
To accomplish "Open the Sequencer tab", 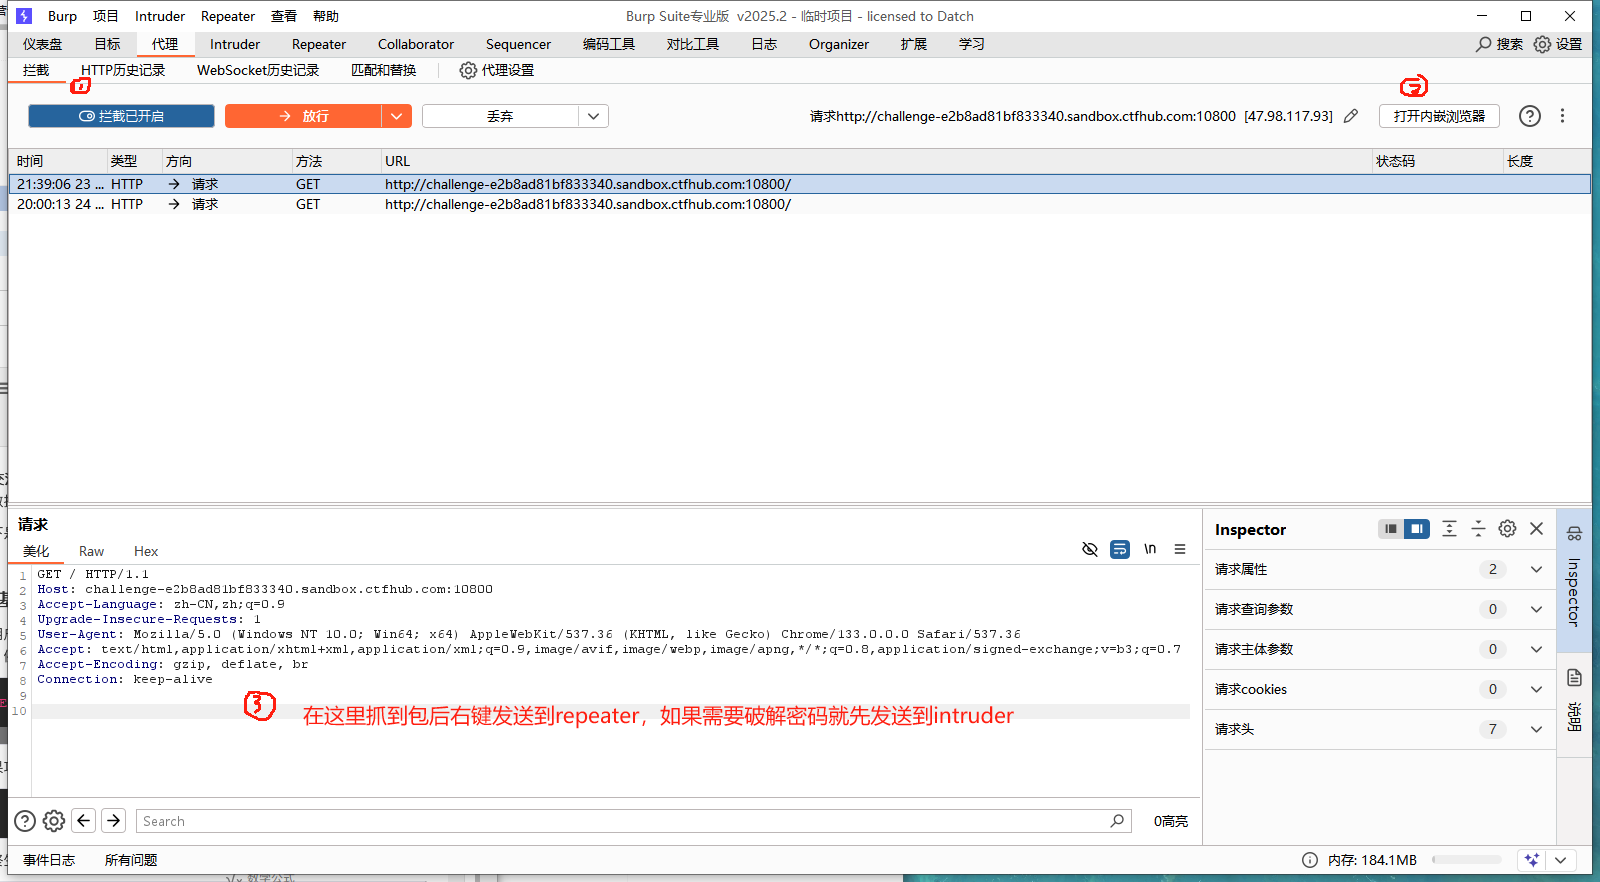I will pos(518,44).
